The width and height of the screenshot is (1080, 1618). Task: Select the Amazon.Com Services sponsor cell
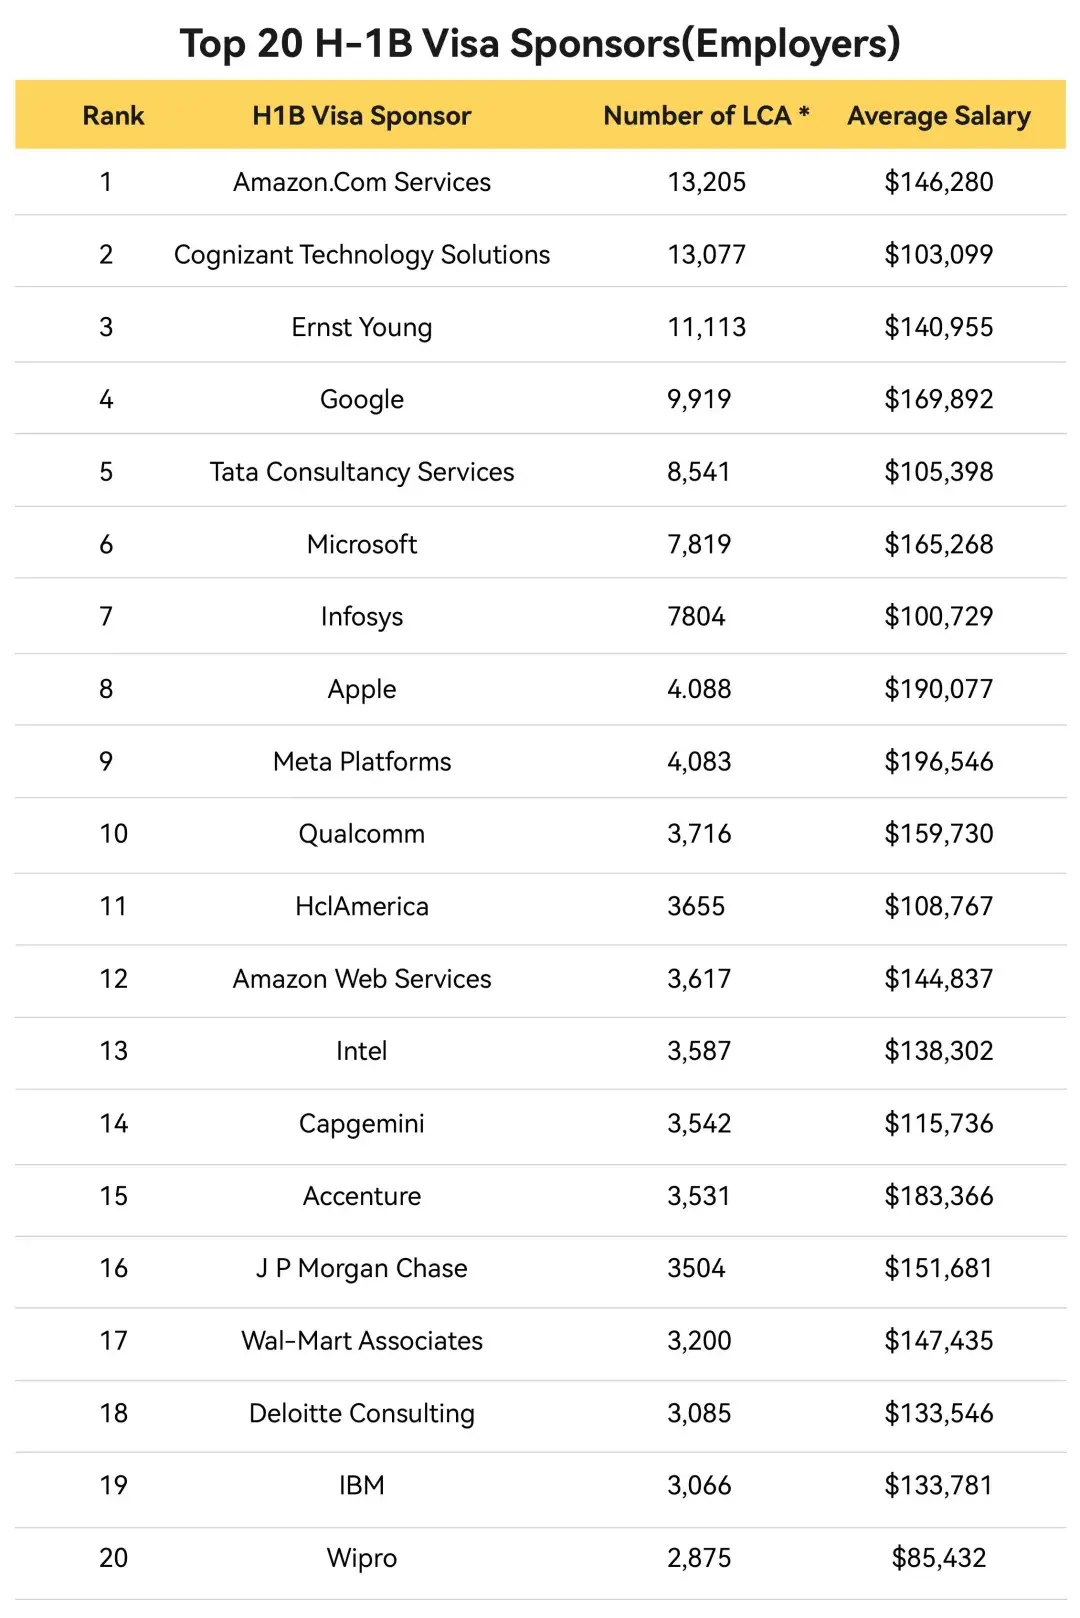pos(361,182)
